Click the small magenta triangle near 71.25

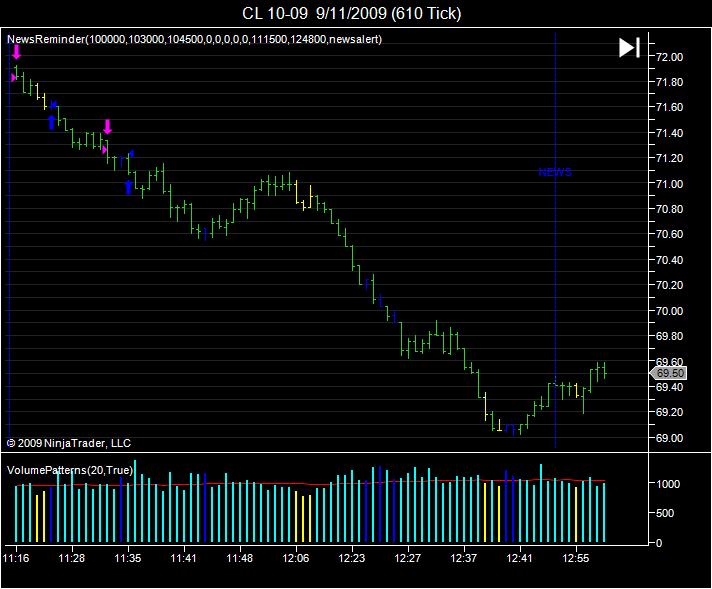(104, 149)
